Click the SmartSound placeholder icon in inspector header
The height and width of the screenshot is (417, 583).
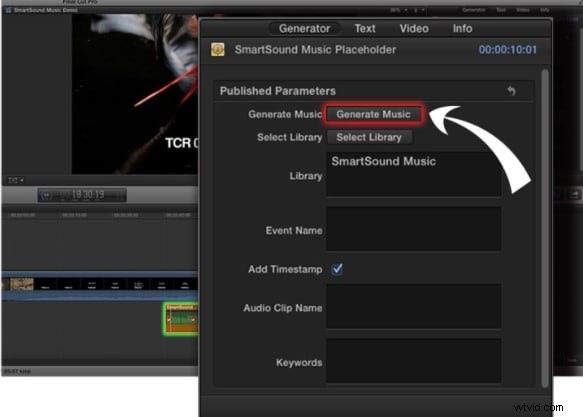pyautogui.click(x=218, y=50)
